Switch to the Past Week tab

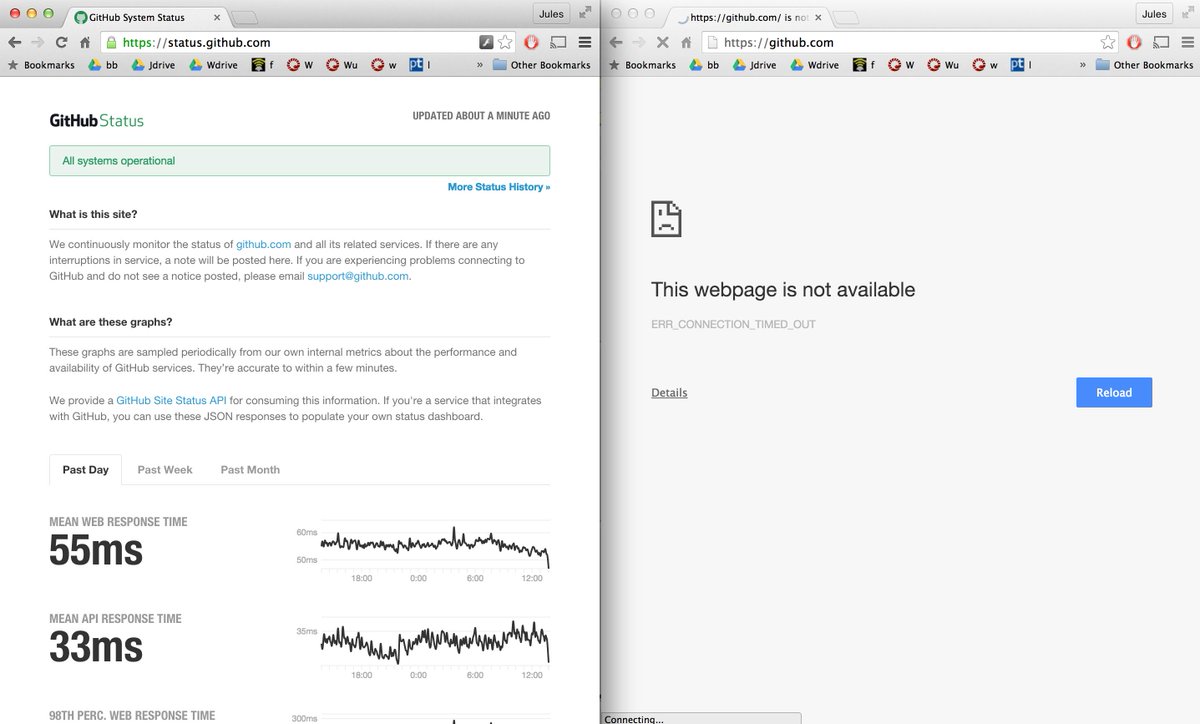[165, 470]
